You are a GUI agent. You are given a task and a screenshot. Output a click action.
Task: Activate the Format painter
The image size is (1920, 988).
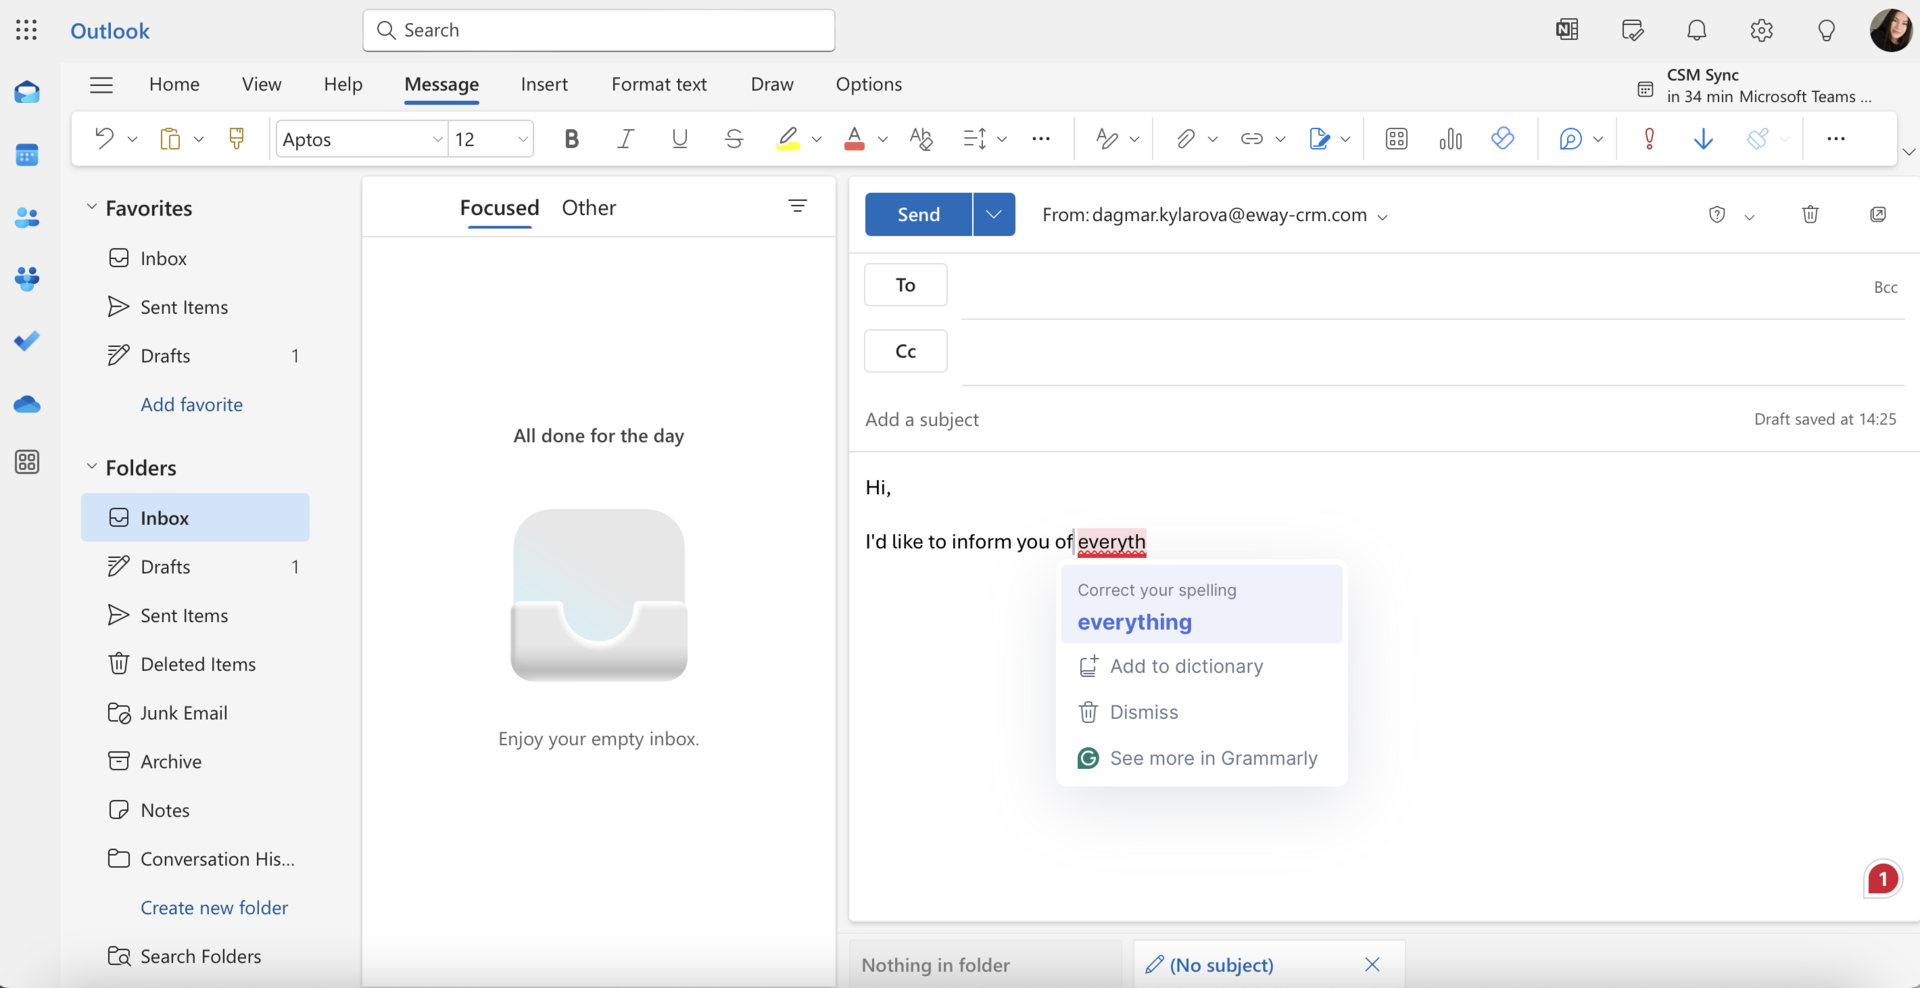[x=237, y=138]
